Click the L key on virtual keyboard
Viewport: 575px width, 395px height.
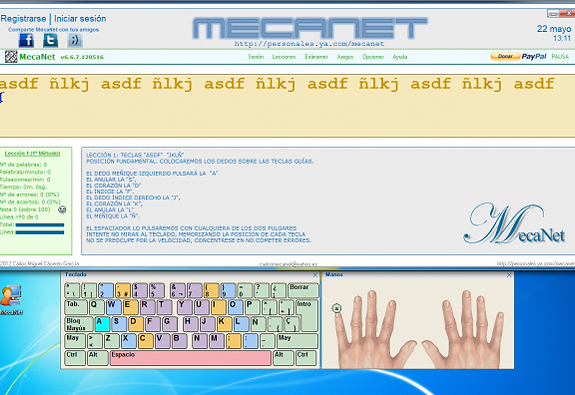click(x=241, y=324)
